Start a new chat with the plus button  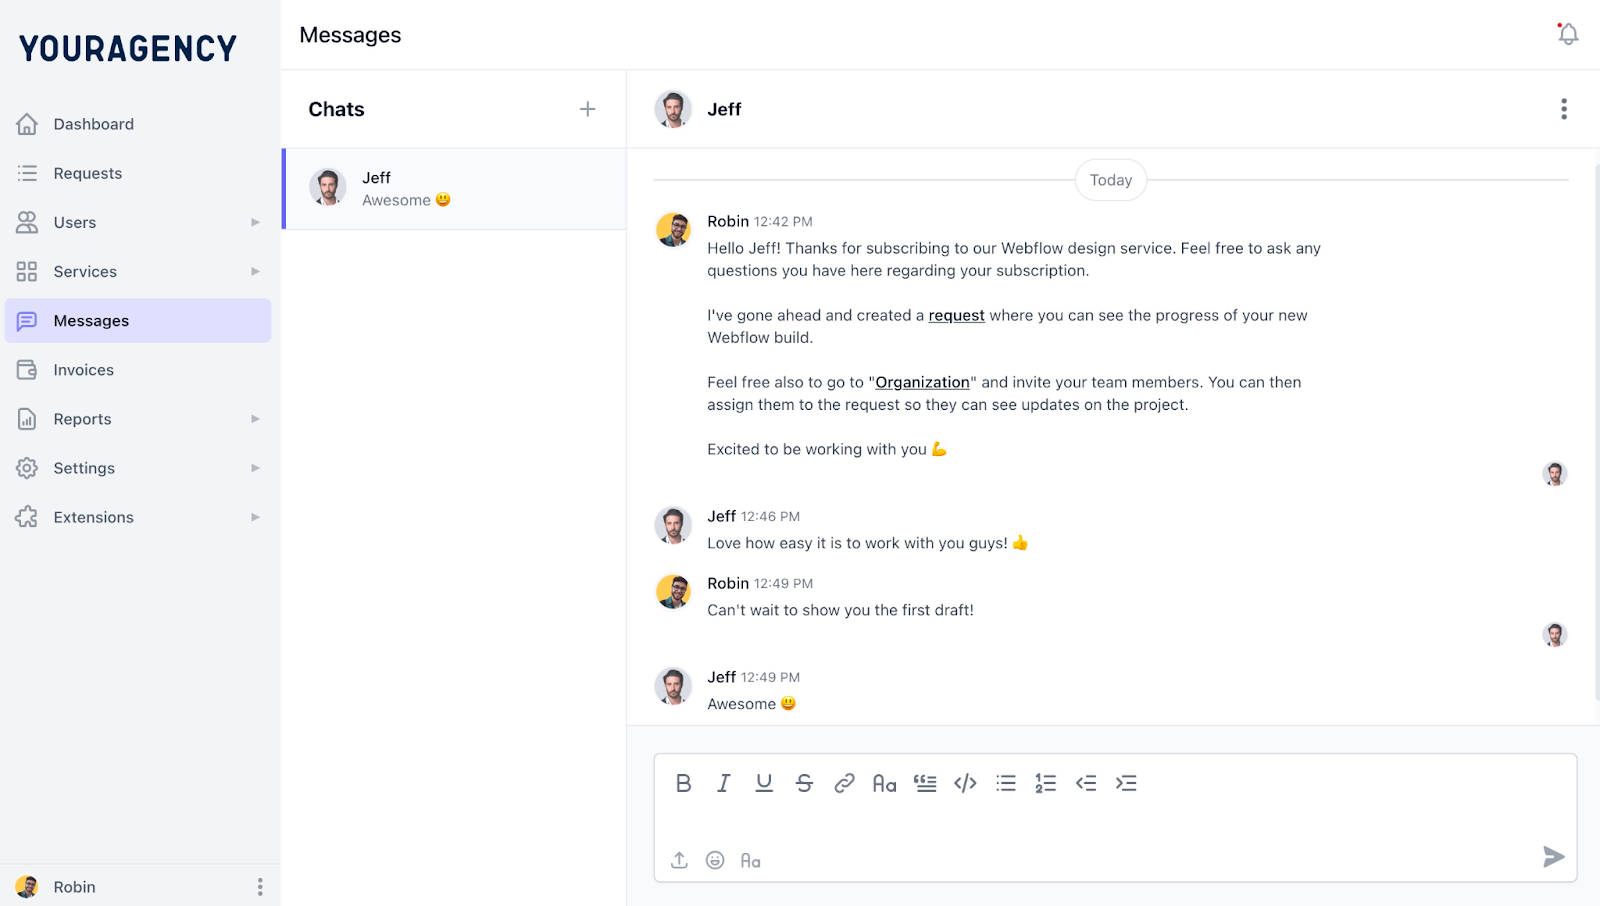tap(588, 109)
